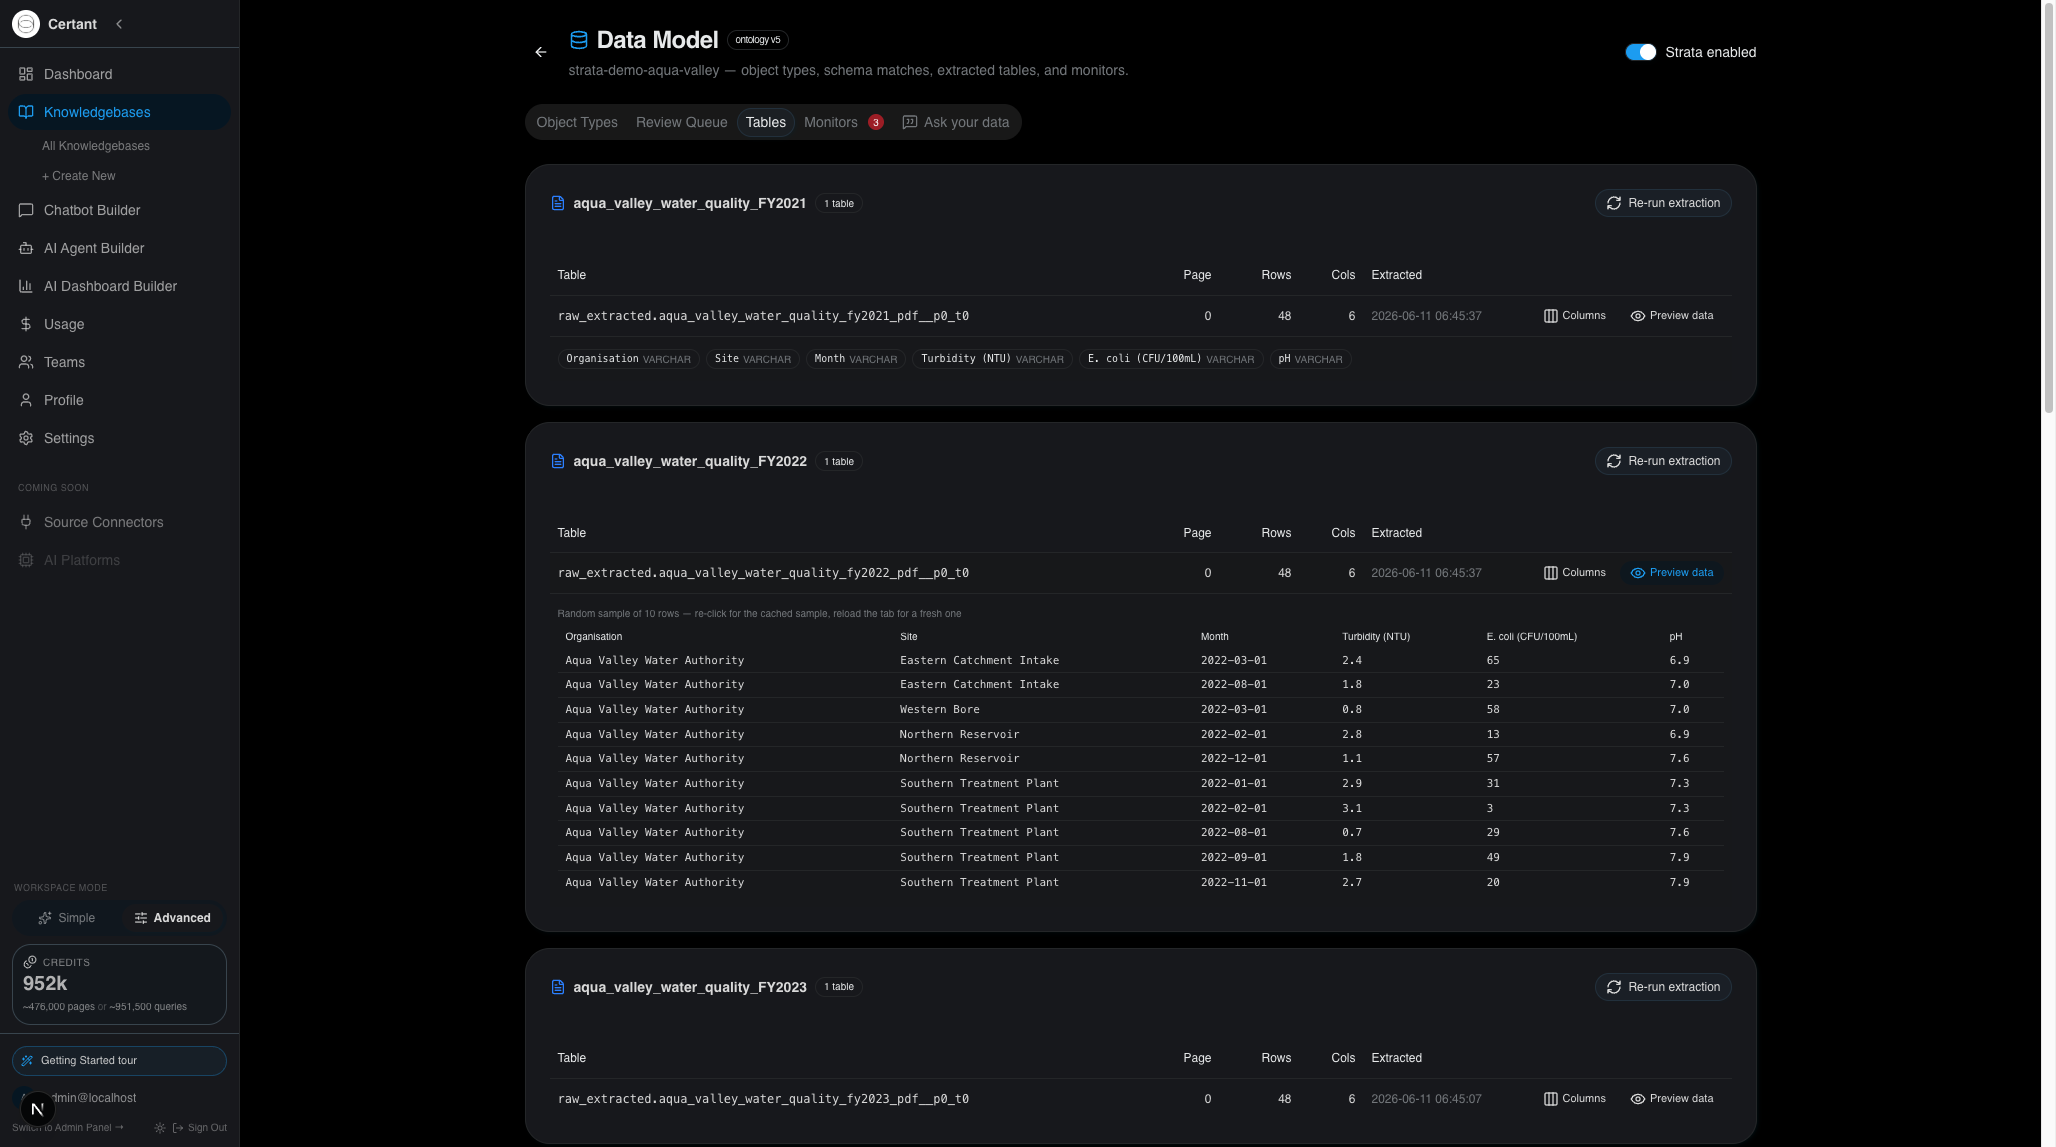Collapse the sidebar with the chevron arrow
The image size is (2056, 1147).
pyautogui.click(x=119, y=24)
